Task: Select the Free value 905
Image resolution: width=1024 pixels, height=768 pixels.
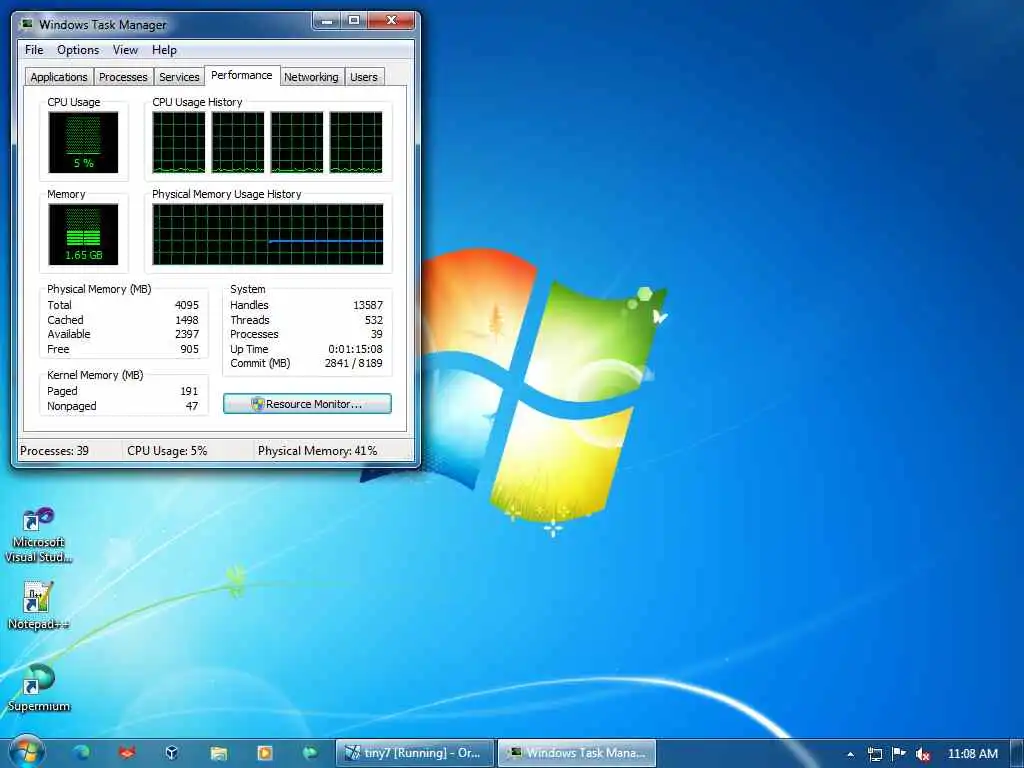Action: (189, 349)
